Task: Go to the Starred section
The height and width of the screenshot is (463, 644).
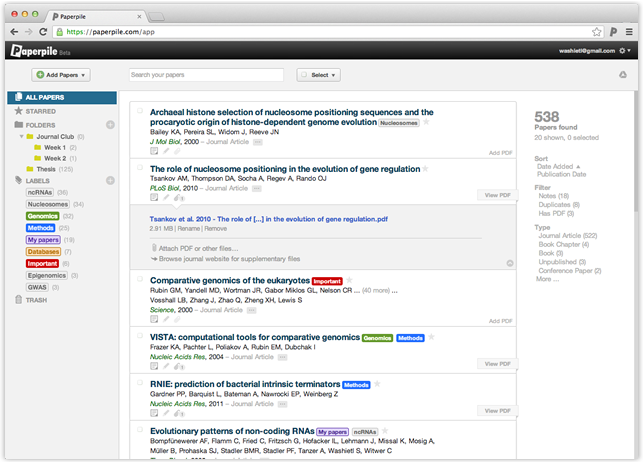Action: [41, 111]
